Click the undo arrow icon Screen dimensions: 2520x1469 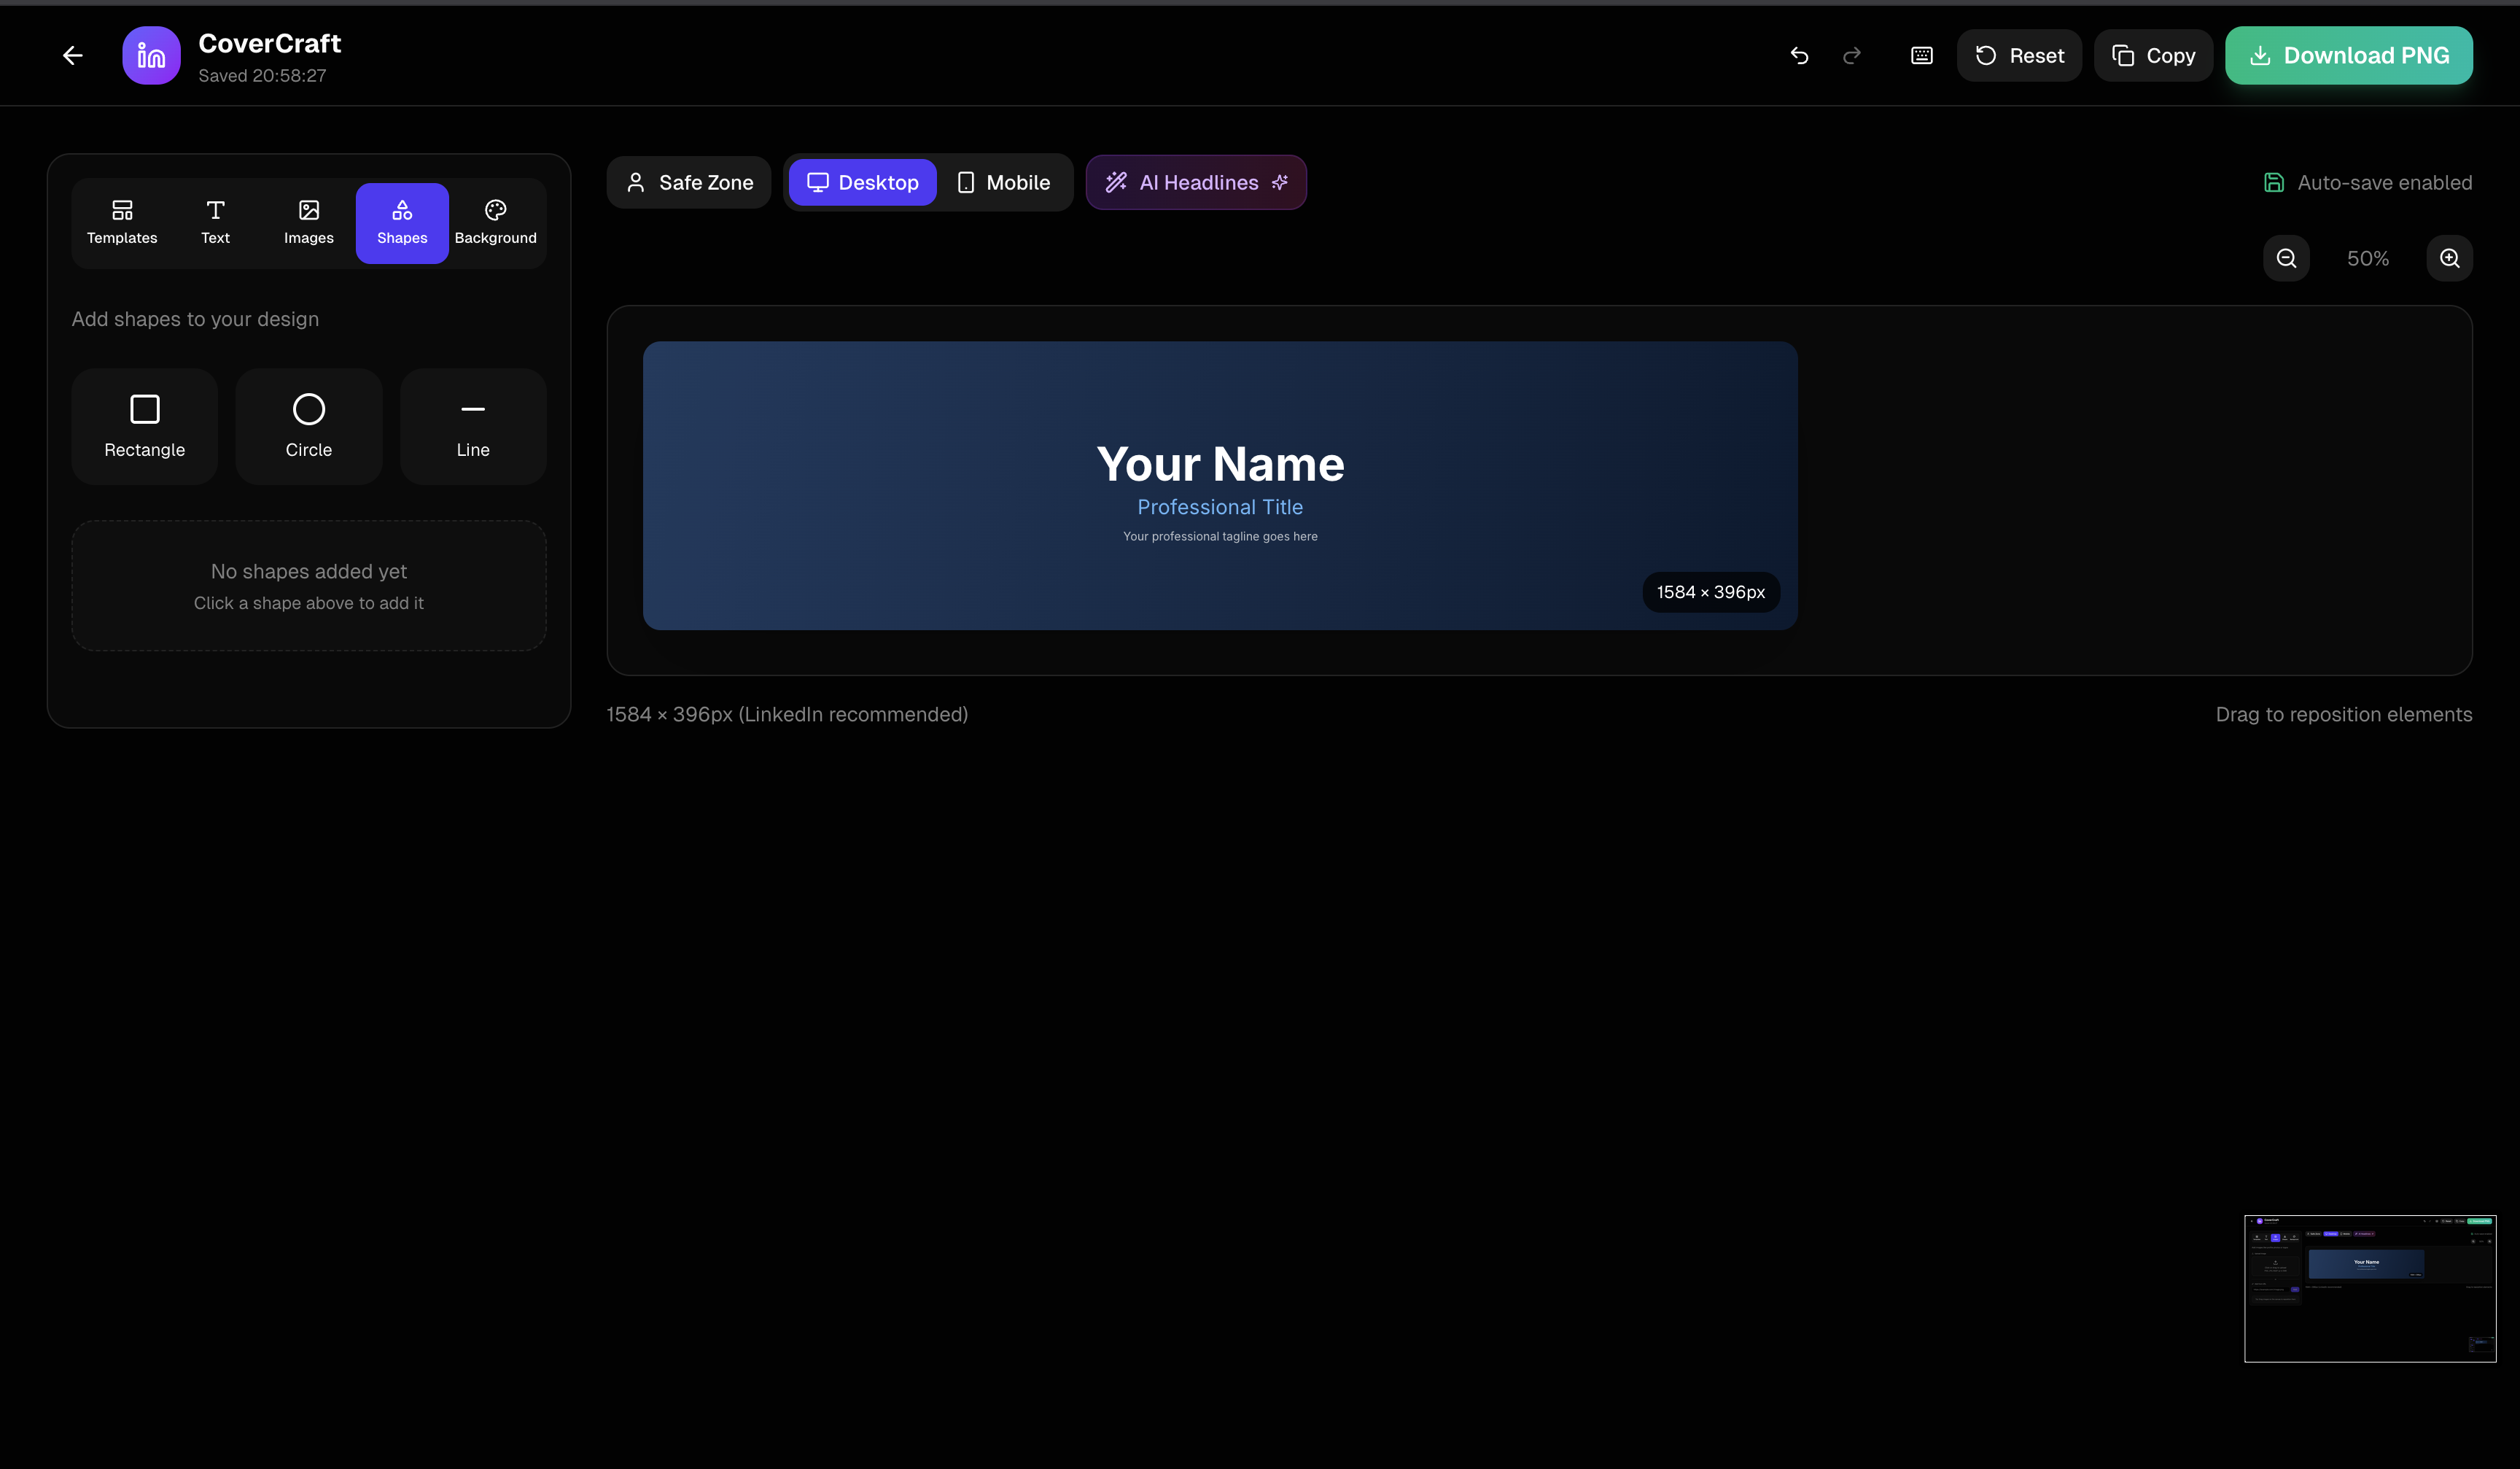pos(1799,56)
